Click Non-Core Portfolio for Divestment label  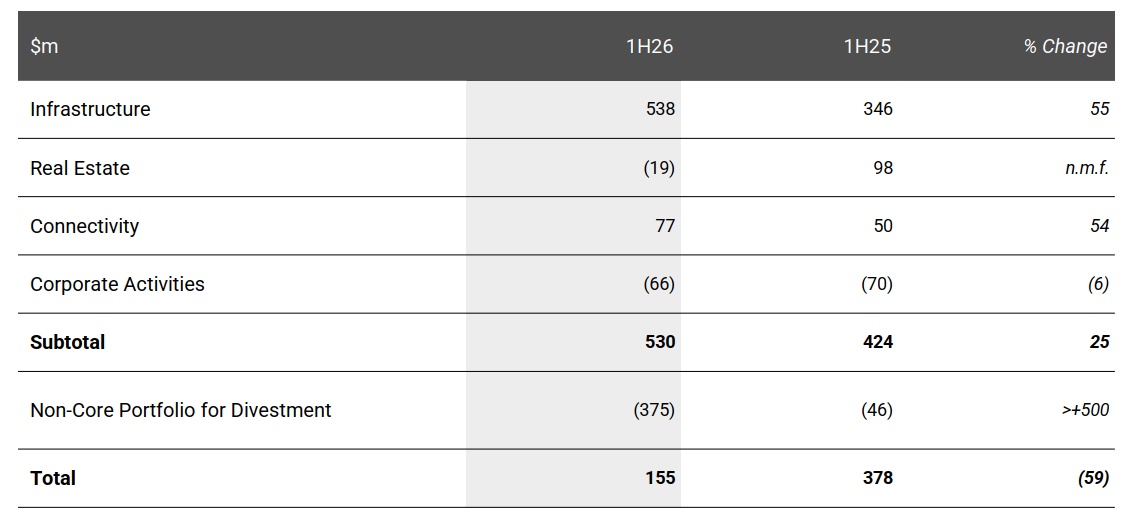[x=181, y=410]
